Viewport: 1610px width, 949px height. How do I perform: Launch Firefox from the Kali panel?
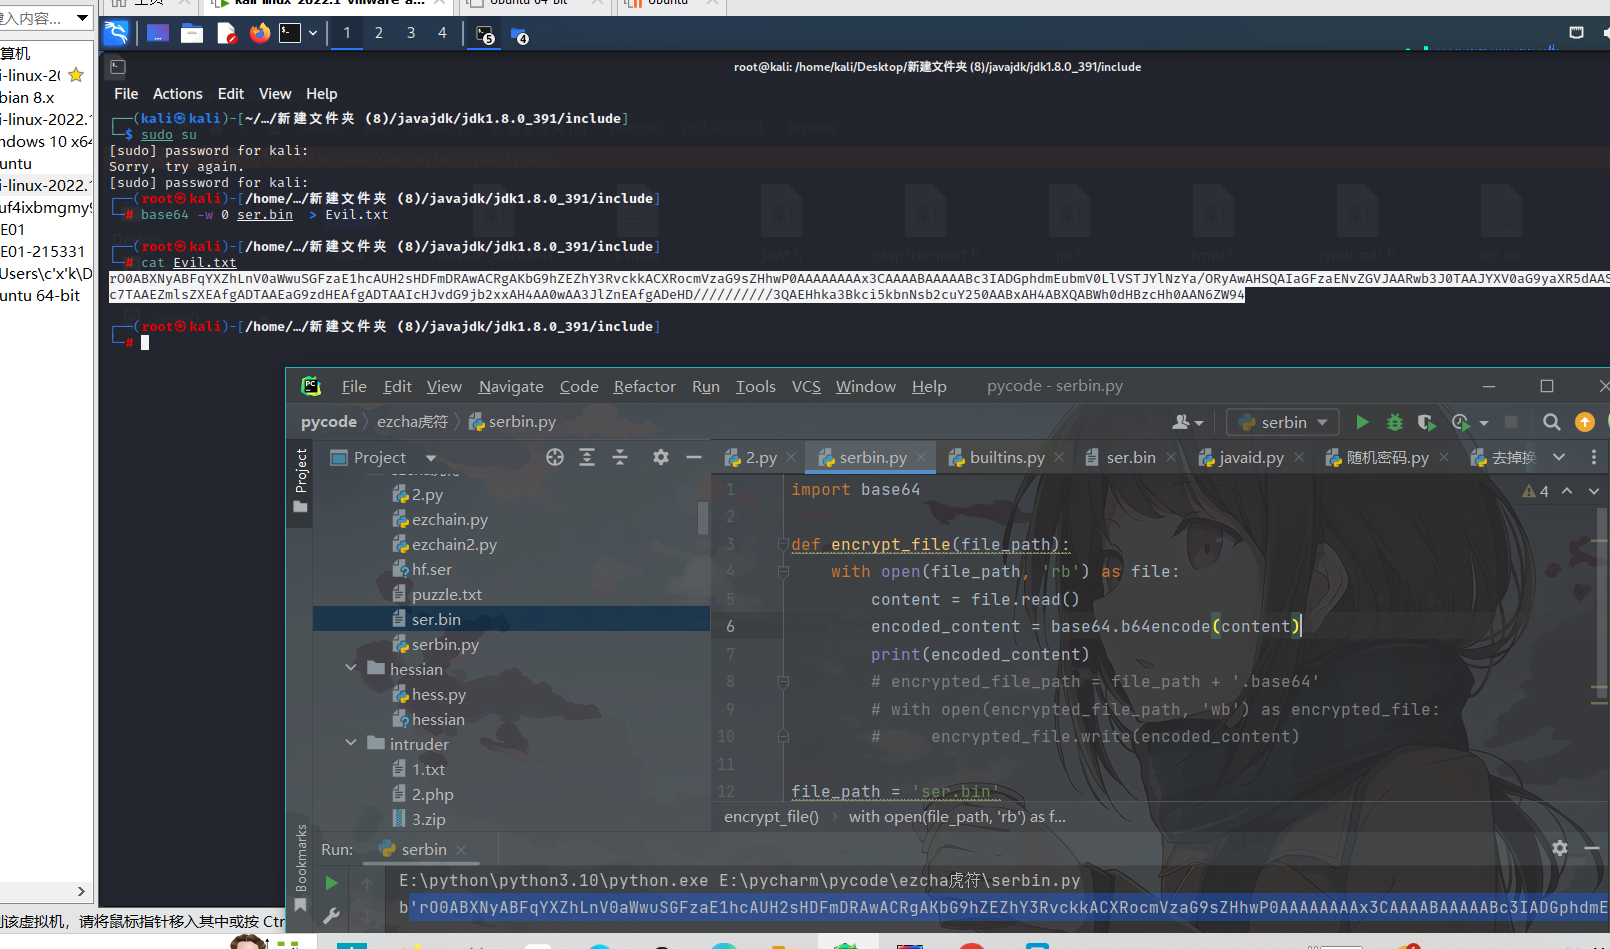pyautogui.click(x=260, y=33)
